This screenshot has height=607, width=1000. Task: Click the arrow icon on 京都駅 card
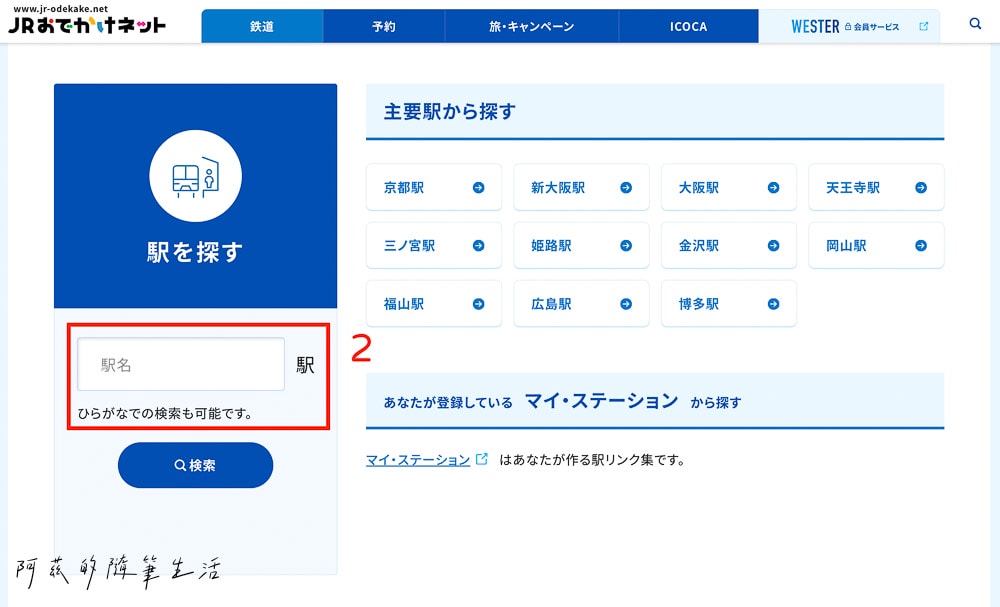(478, 187)
